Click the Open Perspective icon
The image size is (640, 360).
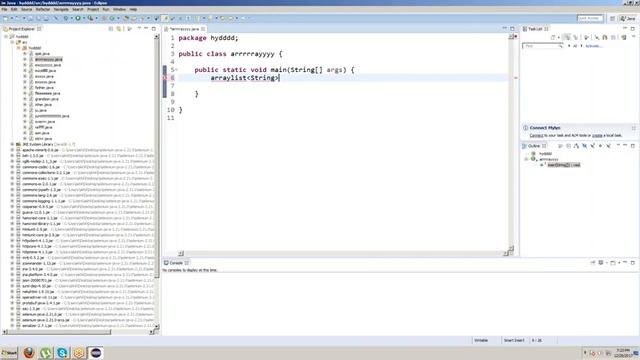[x=612, y=18]
